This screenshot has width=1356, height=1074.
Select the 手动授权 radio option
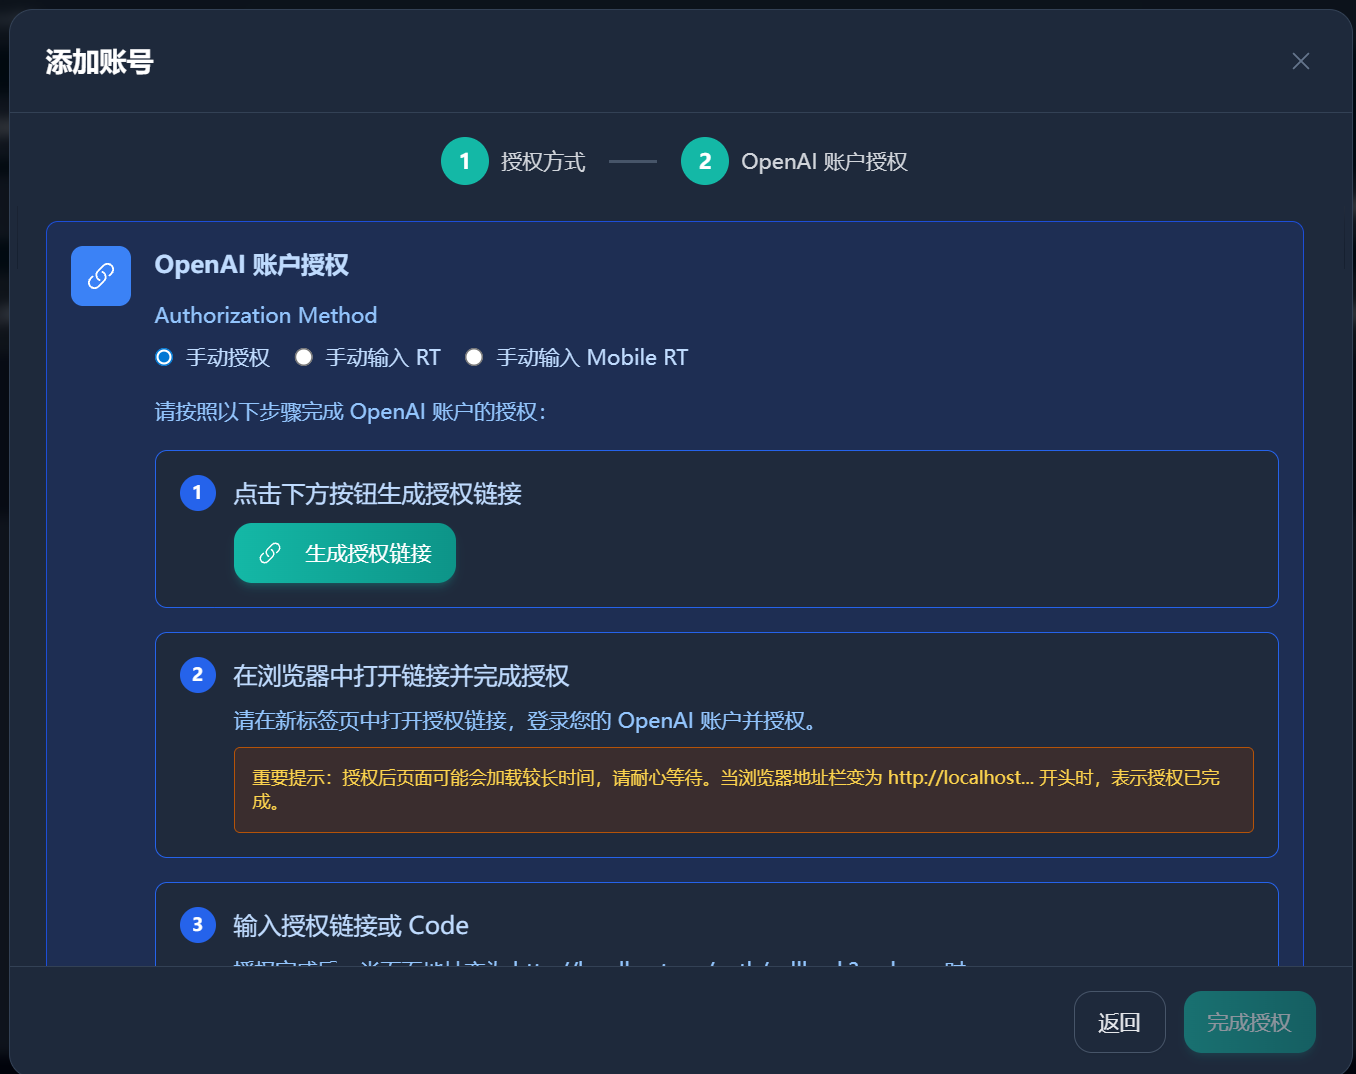tap(164, 357)
